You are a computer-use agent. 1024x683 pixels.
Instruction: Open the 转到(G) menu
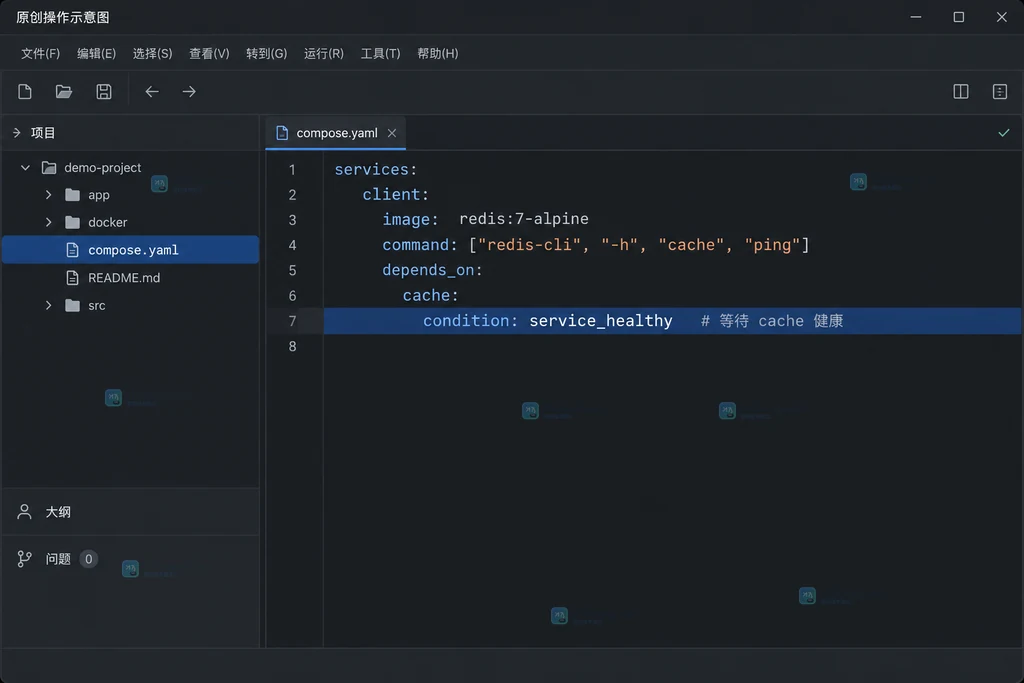point(266,54)
